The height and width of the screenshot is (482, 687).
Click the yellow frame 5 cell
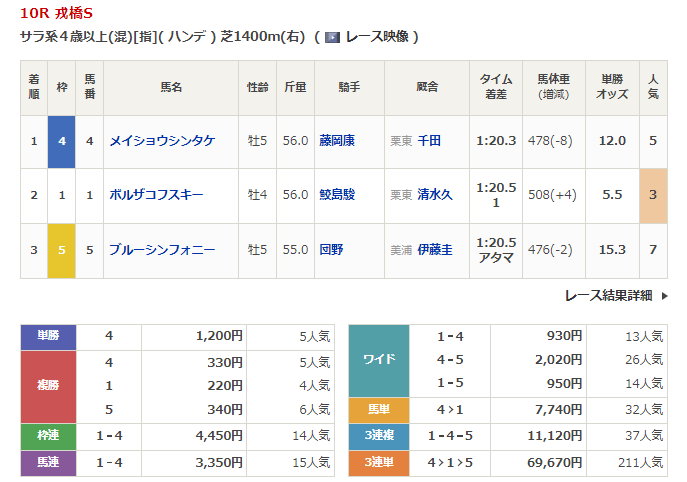62,251
